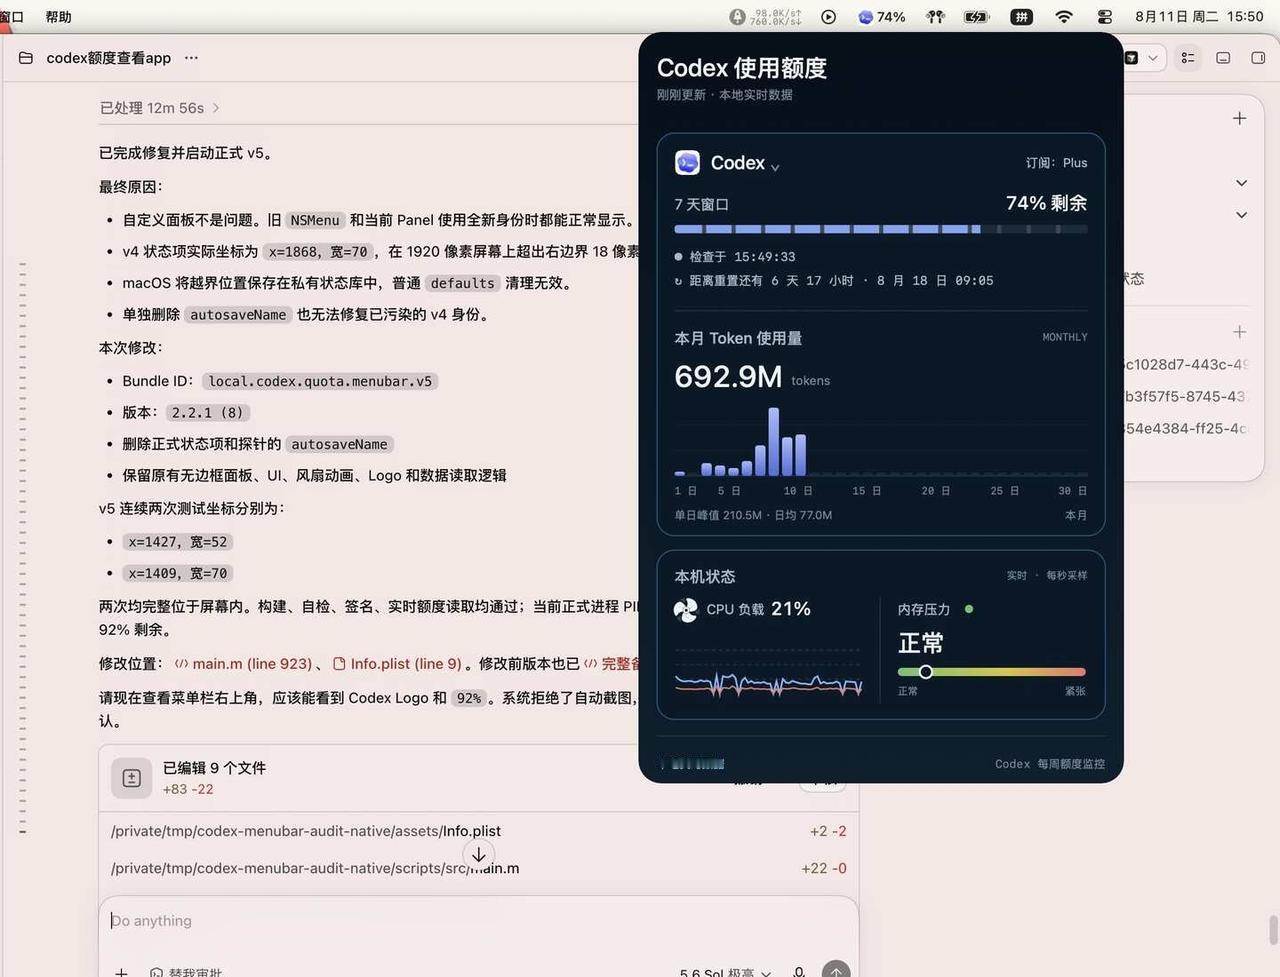Click the conversation minimap on the left edge
The width and height of the screenshot is (1280, 977).
tap(22, 547)
